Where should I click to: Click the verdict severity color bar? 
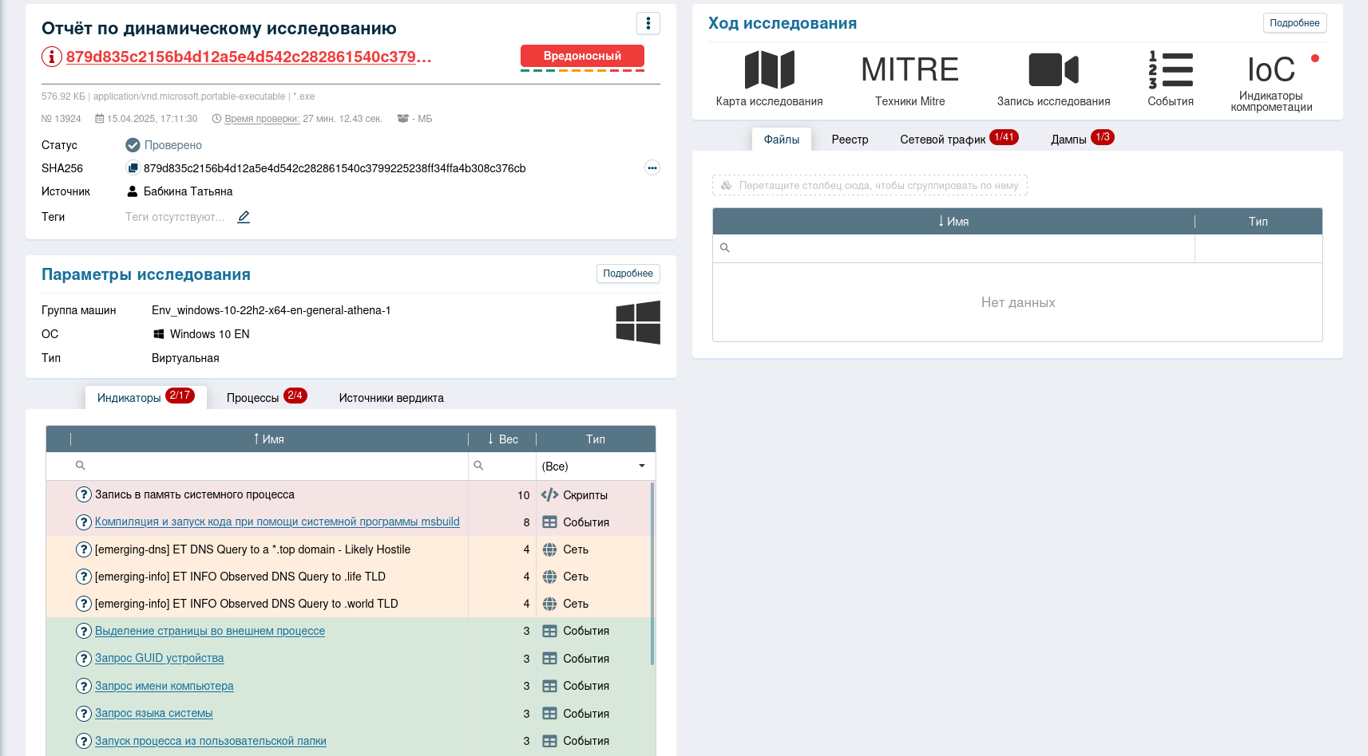pos(581,70)
